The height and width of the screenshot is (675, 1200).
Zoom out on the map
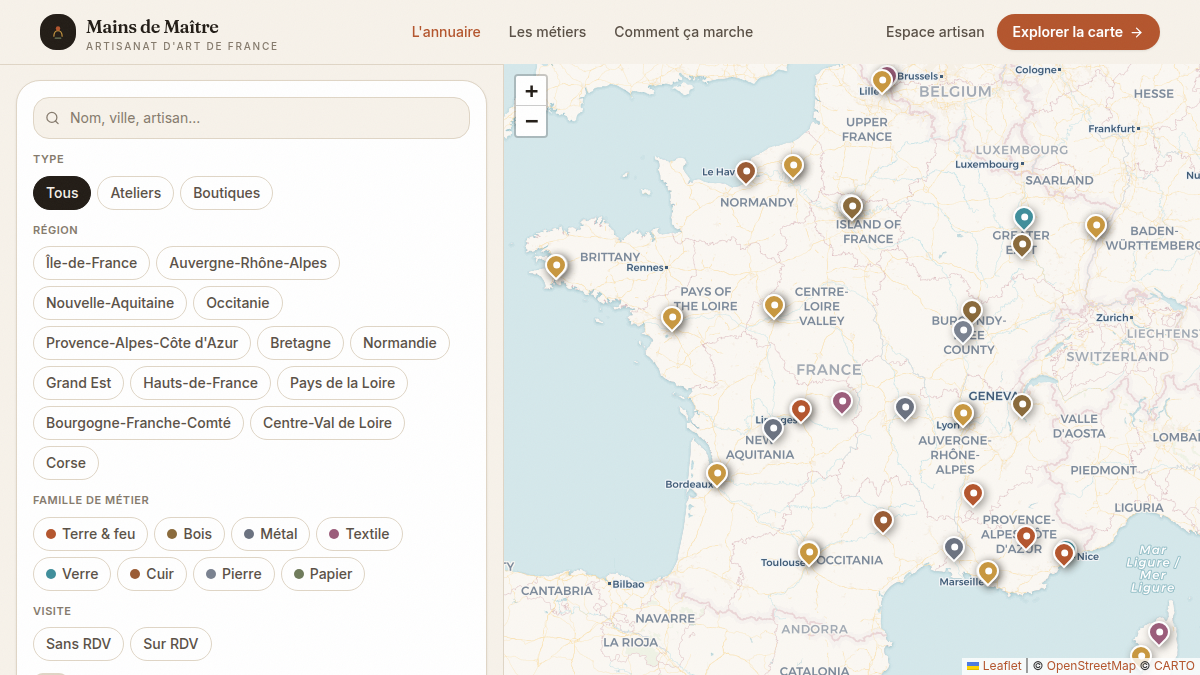click(531, 122)
